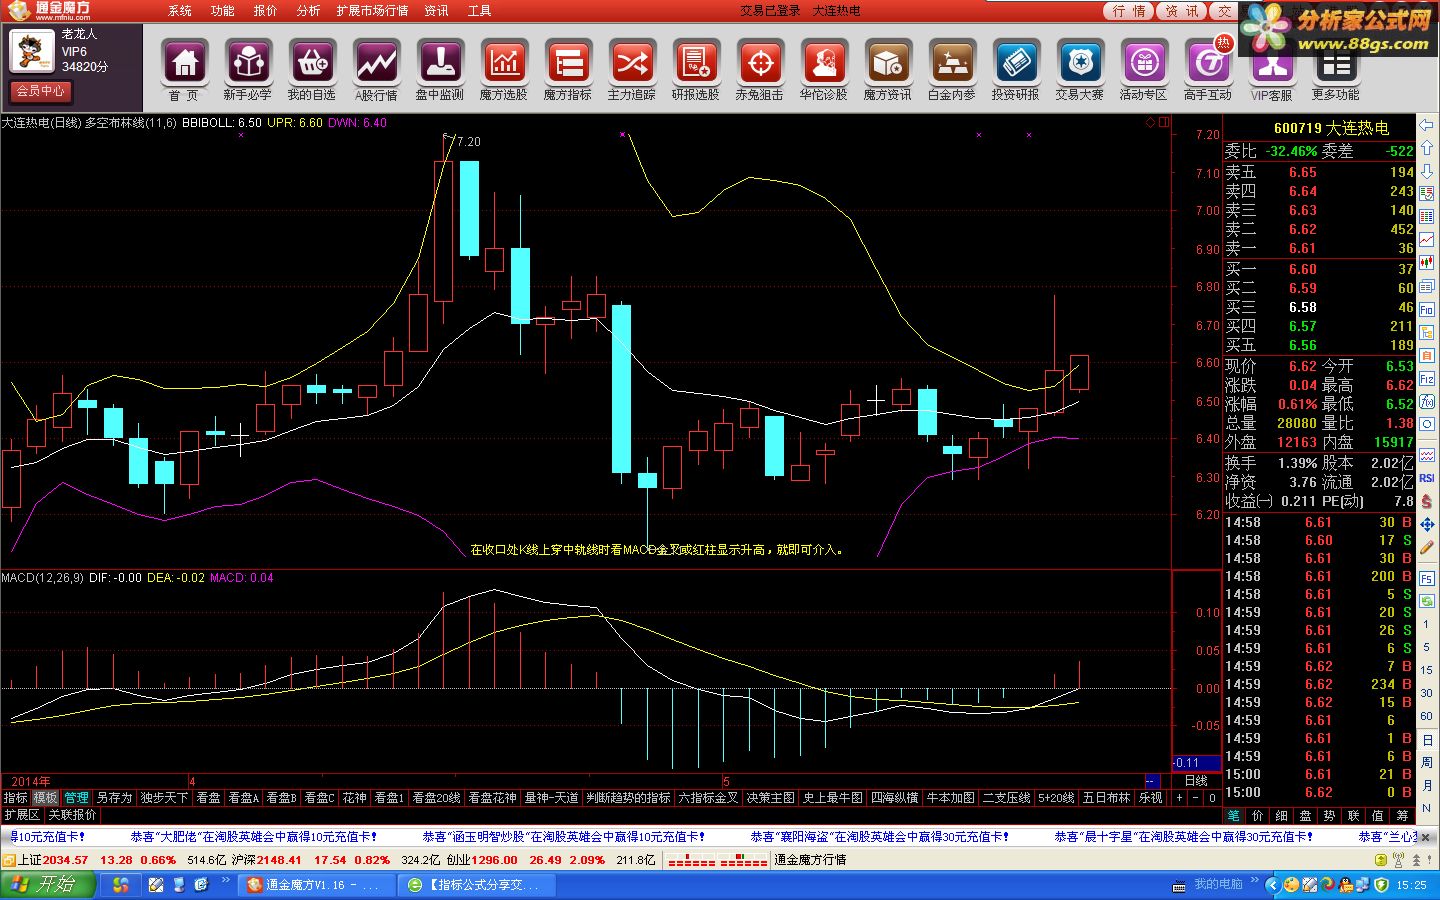The height and width of the screenshot is (900, 1440).
Task: Select the 六指标金叉 indicator tab
Action: 708,798
